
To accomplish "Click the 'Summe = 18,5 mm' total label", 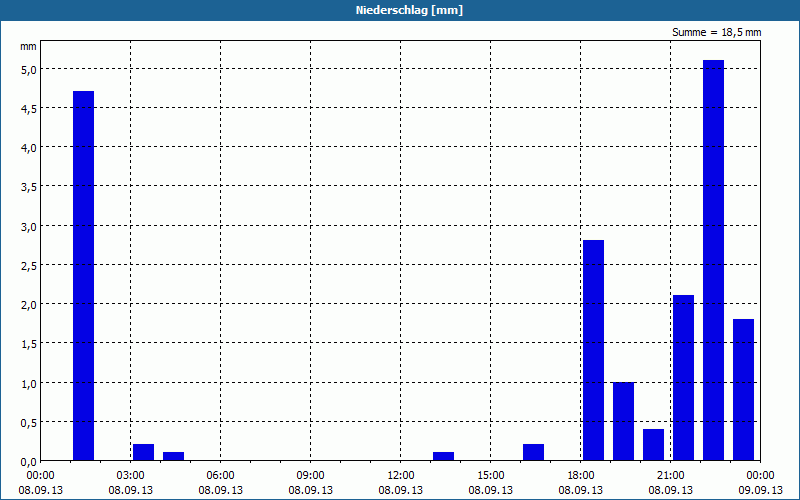I will (716, 32).
